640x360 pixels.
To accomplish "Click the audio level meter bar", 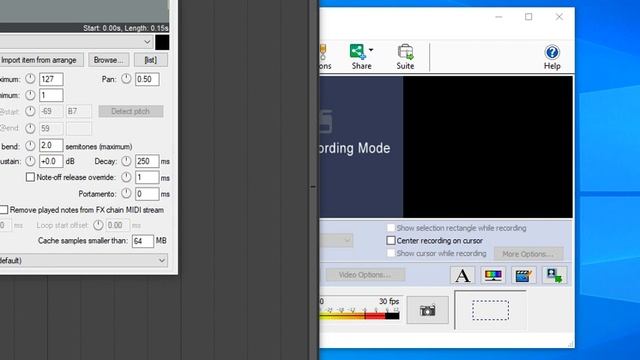I will [359, 316].
